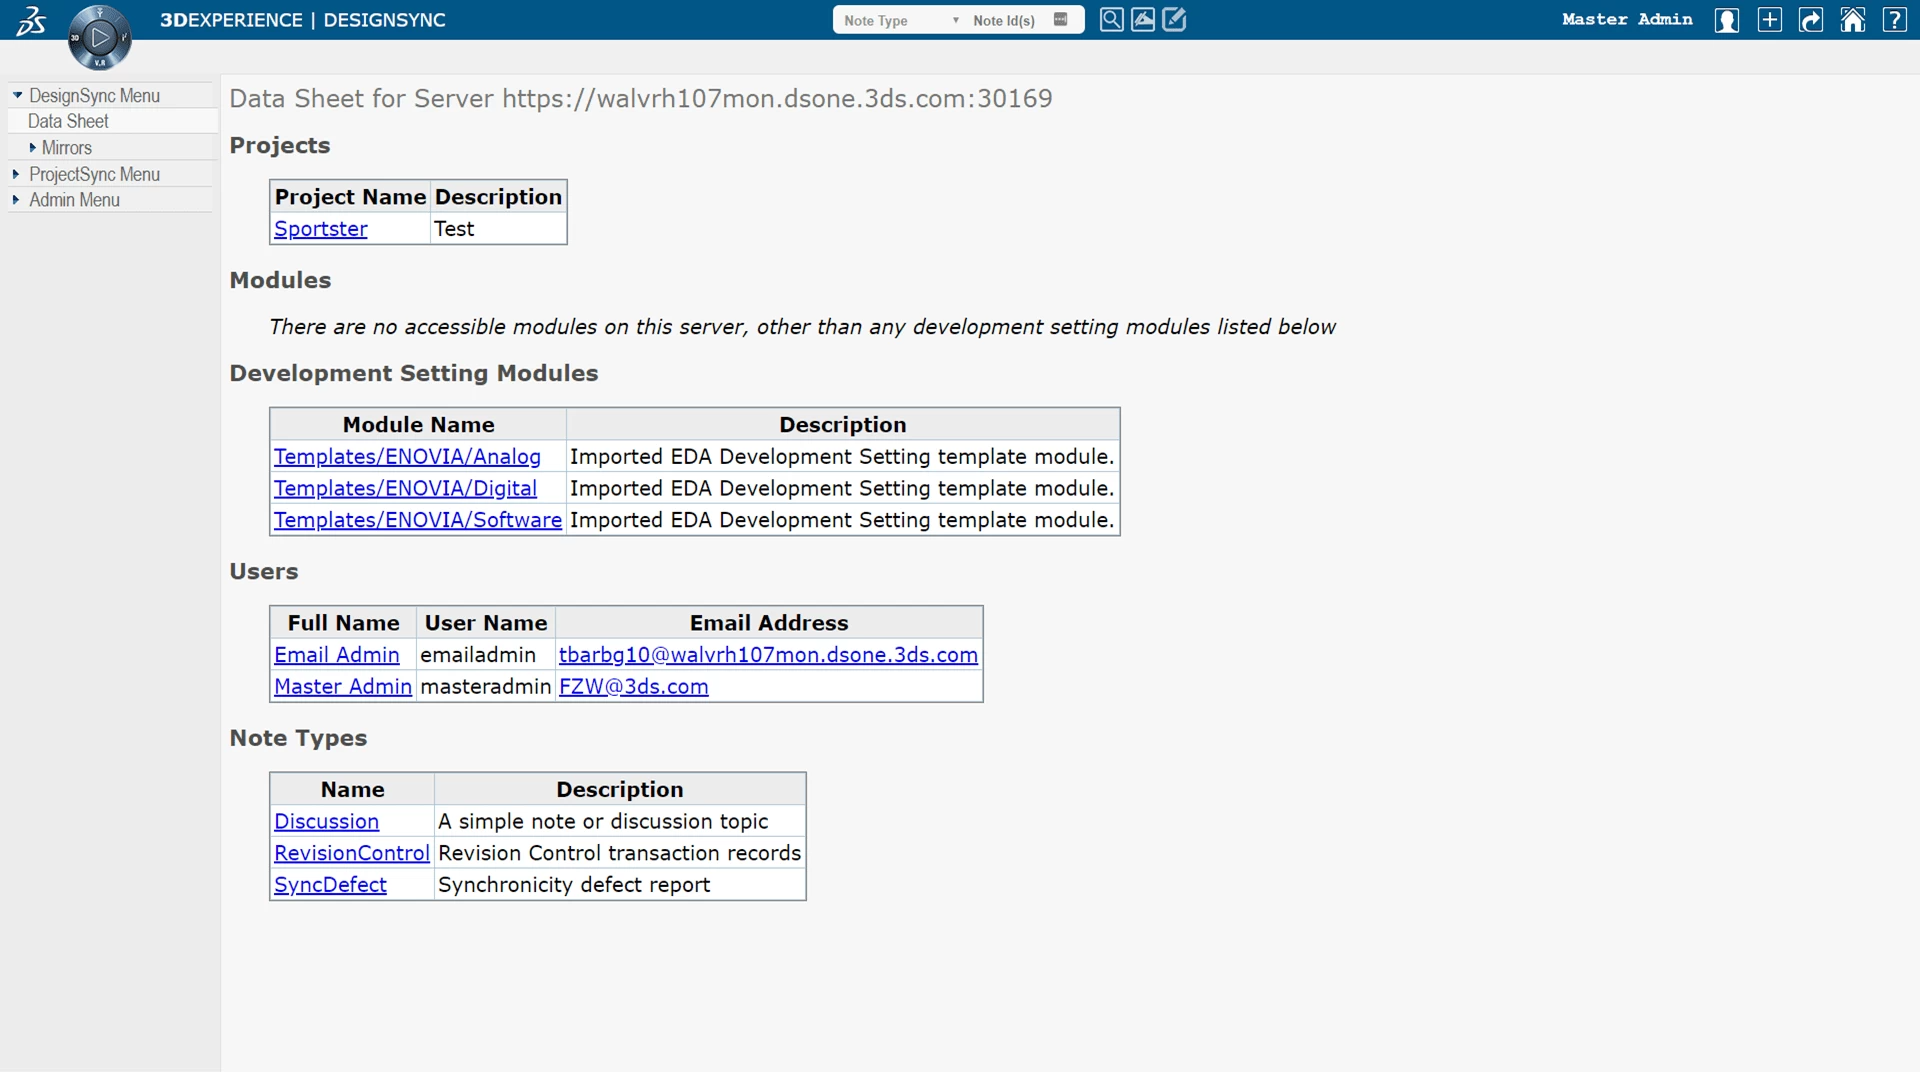The image size is (1920, 1080).
Task: Click the image view toolbar icon
Action: (x=1143, y=20)
